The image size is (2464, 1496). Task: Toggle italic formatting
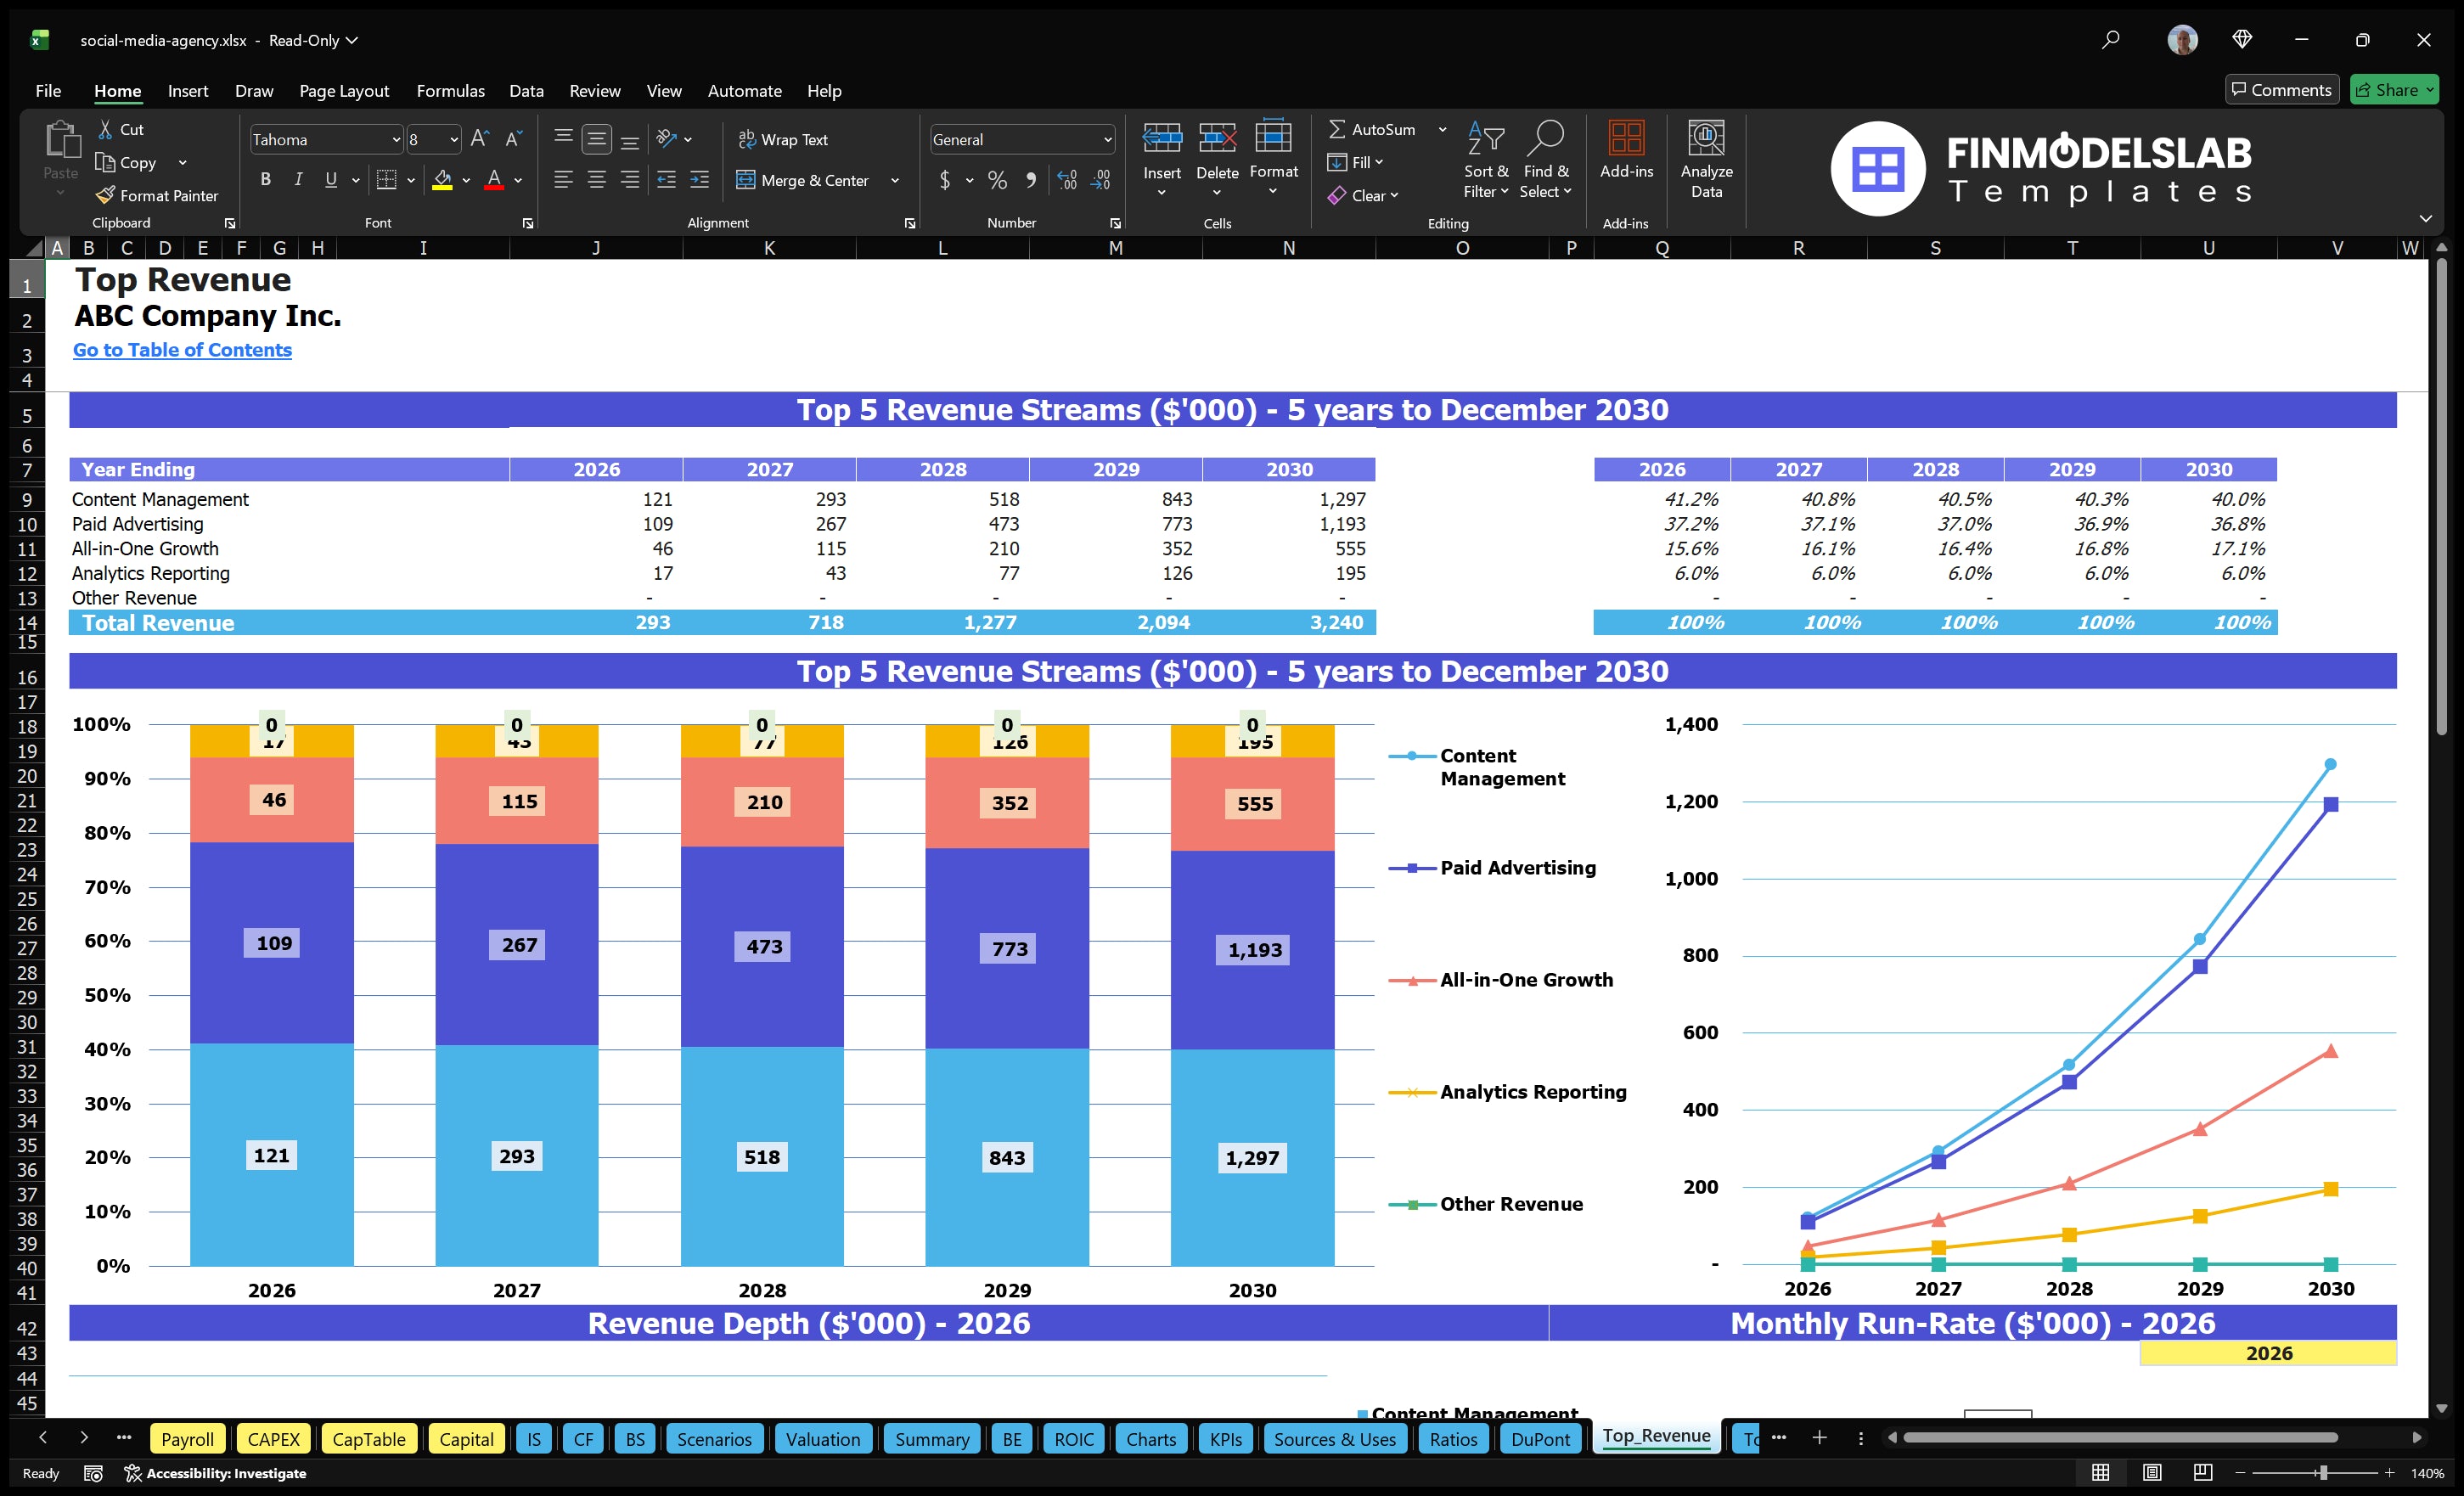point(297,180)
